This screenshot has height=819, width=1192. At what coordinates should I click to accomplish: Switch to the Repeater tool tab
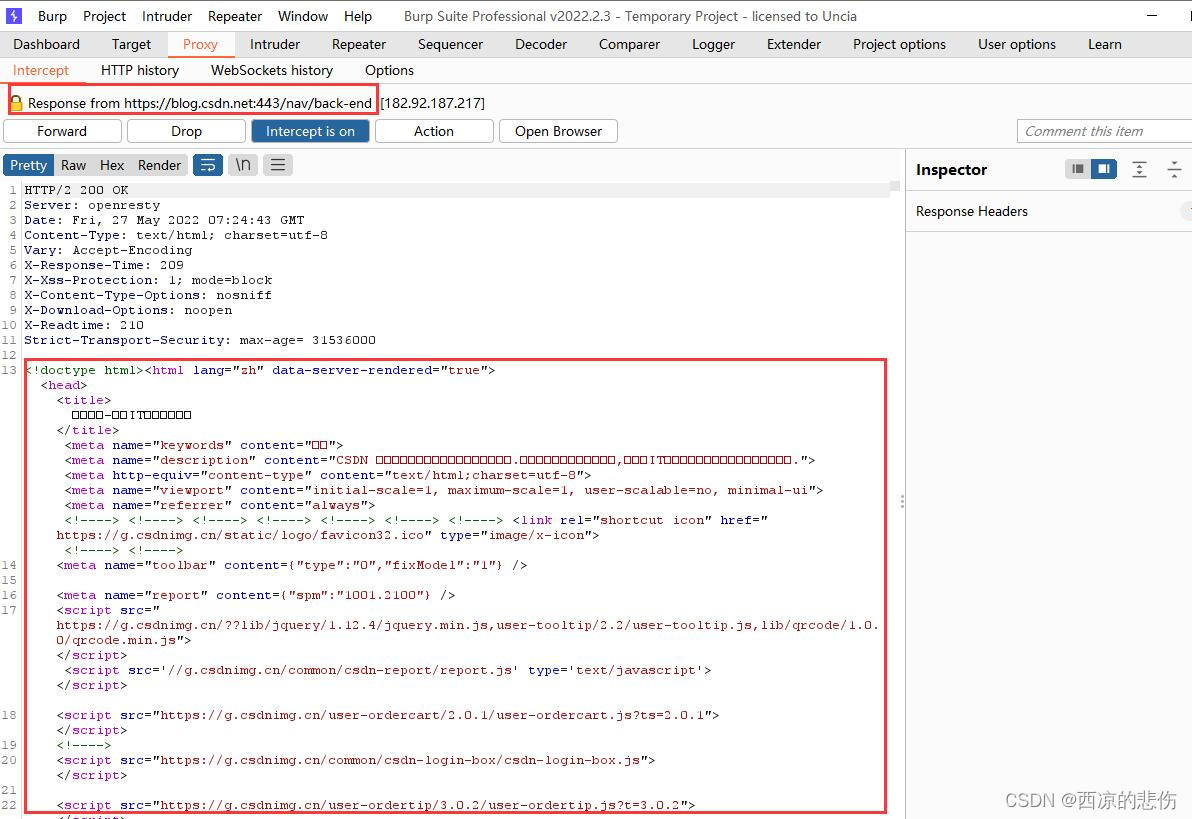pos(358,44)
